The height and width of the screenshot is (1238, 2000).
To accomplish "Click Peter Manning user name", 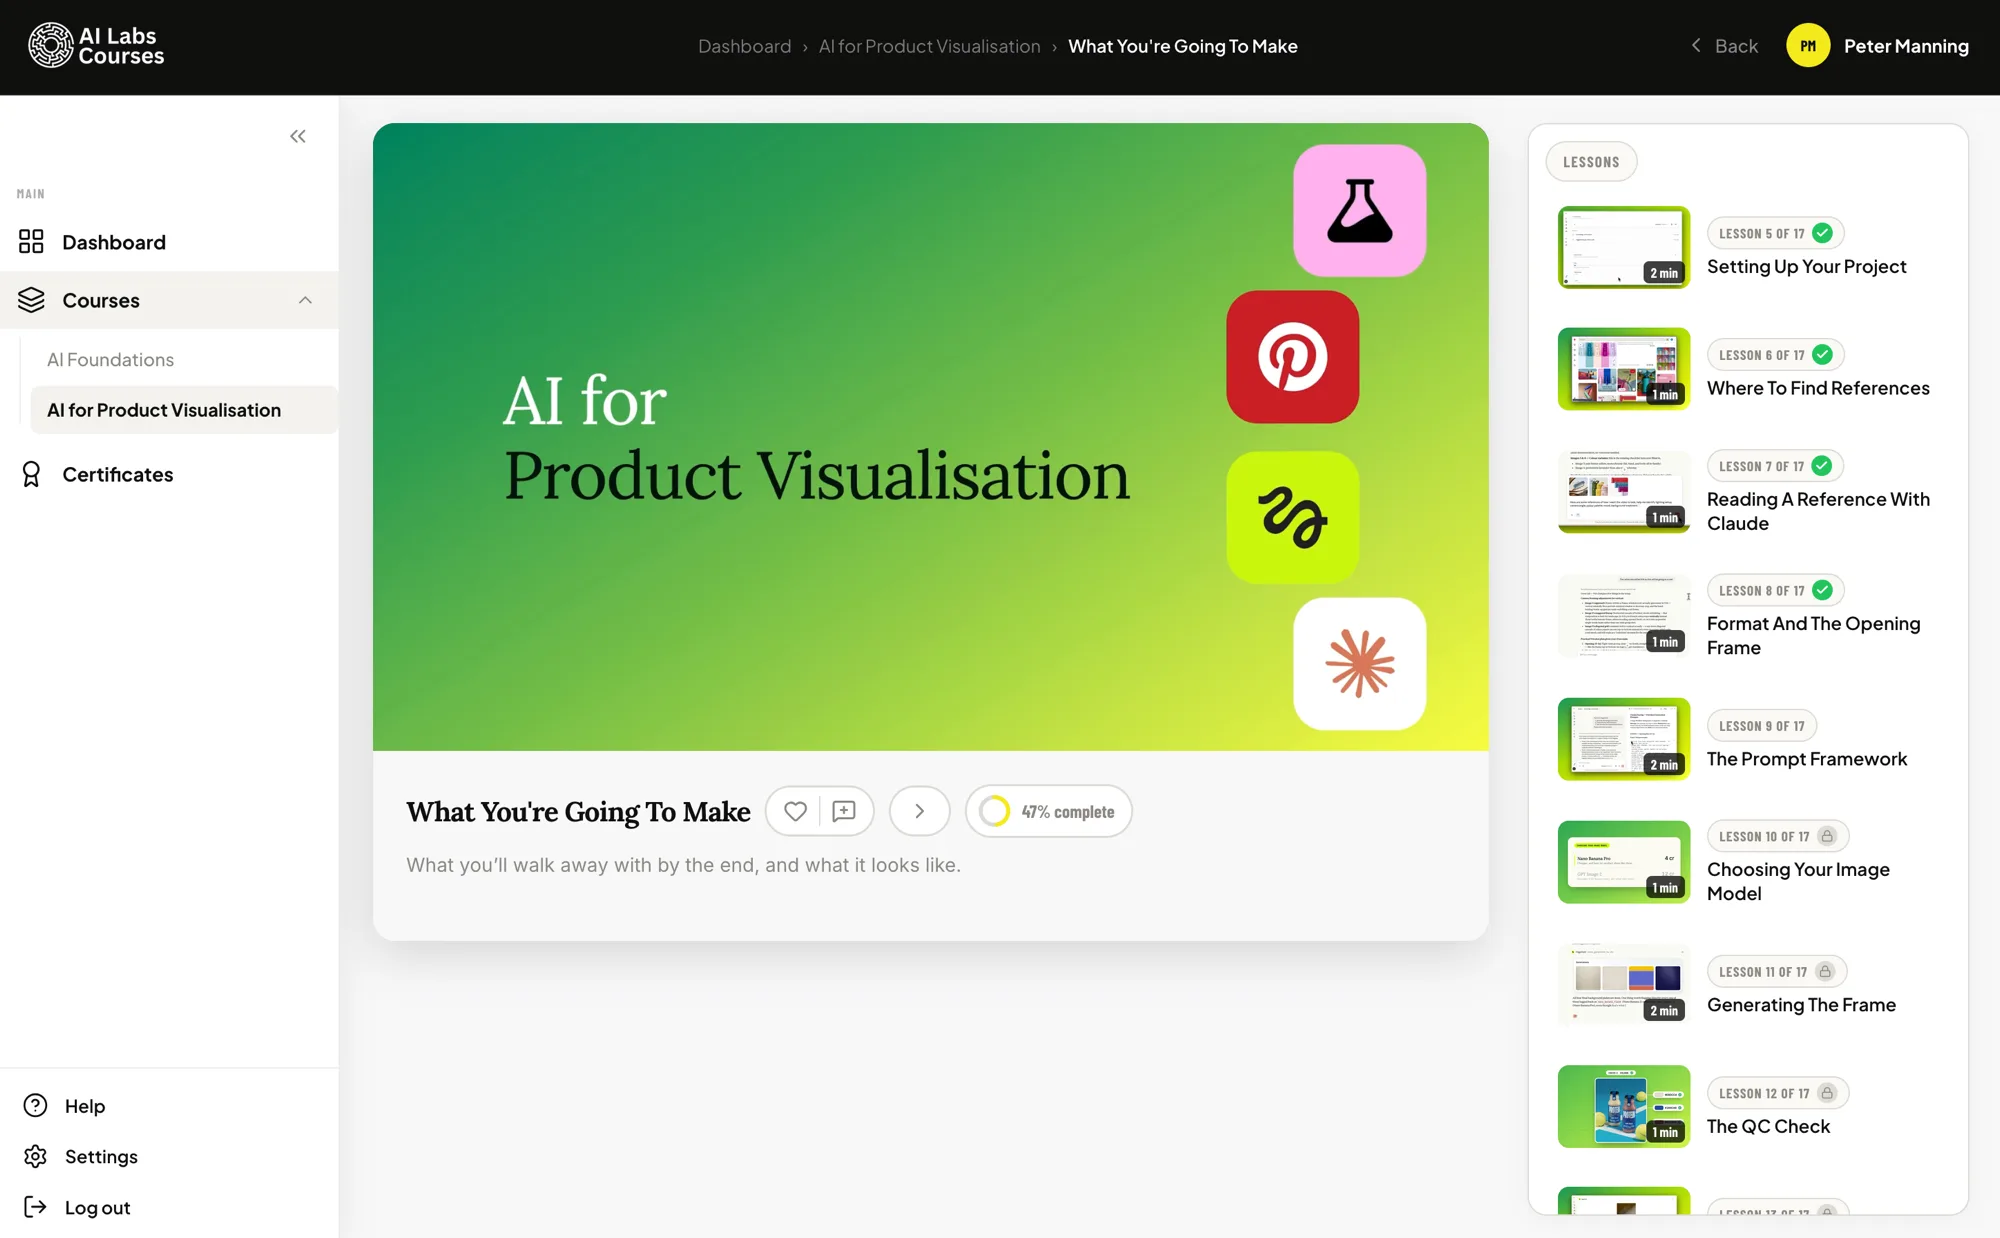I will pos(1906,46).
